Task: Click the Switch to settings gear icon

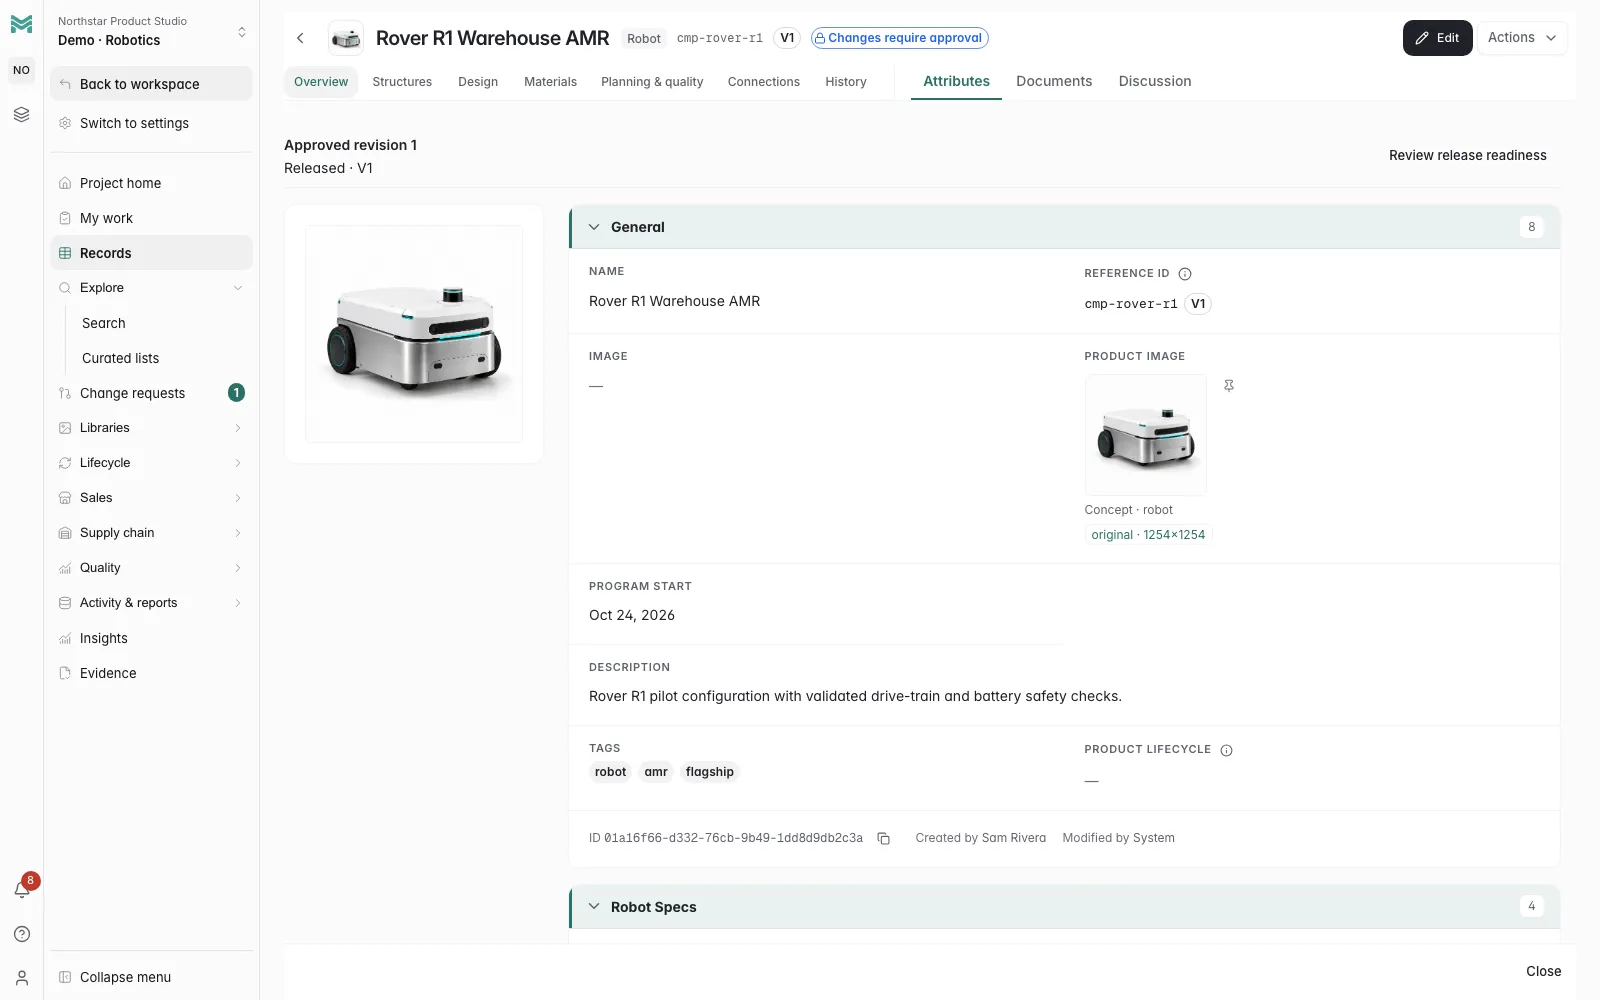Action: pyautogui.click(x=65, y=123)
